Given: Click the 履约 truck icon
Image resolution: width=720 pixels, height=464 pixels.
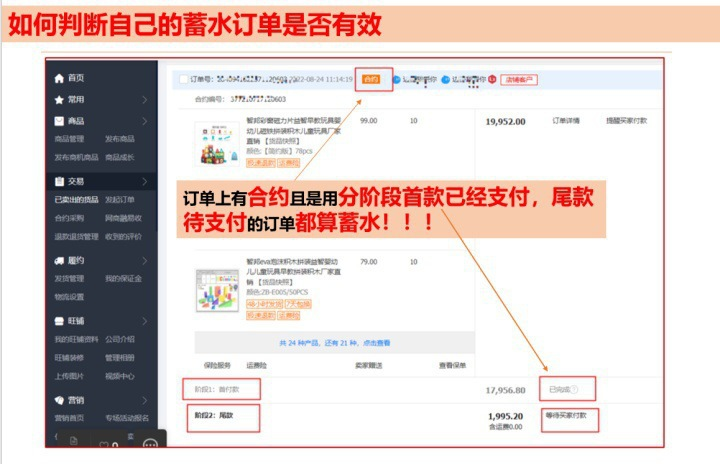Looking at the screenshot, I should point(59,259).
